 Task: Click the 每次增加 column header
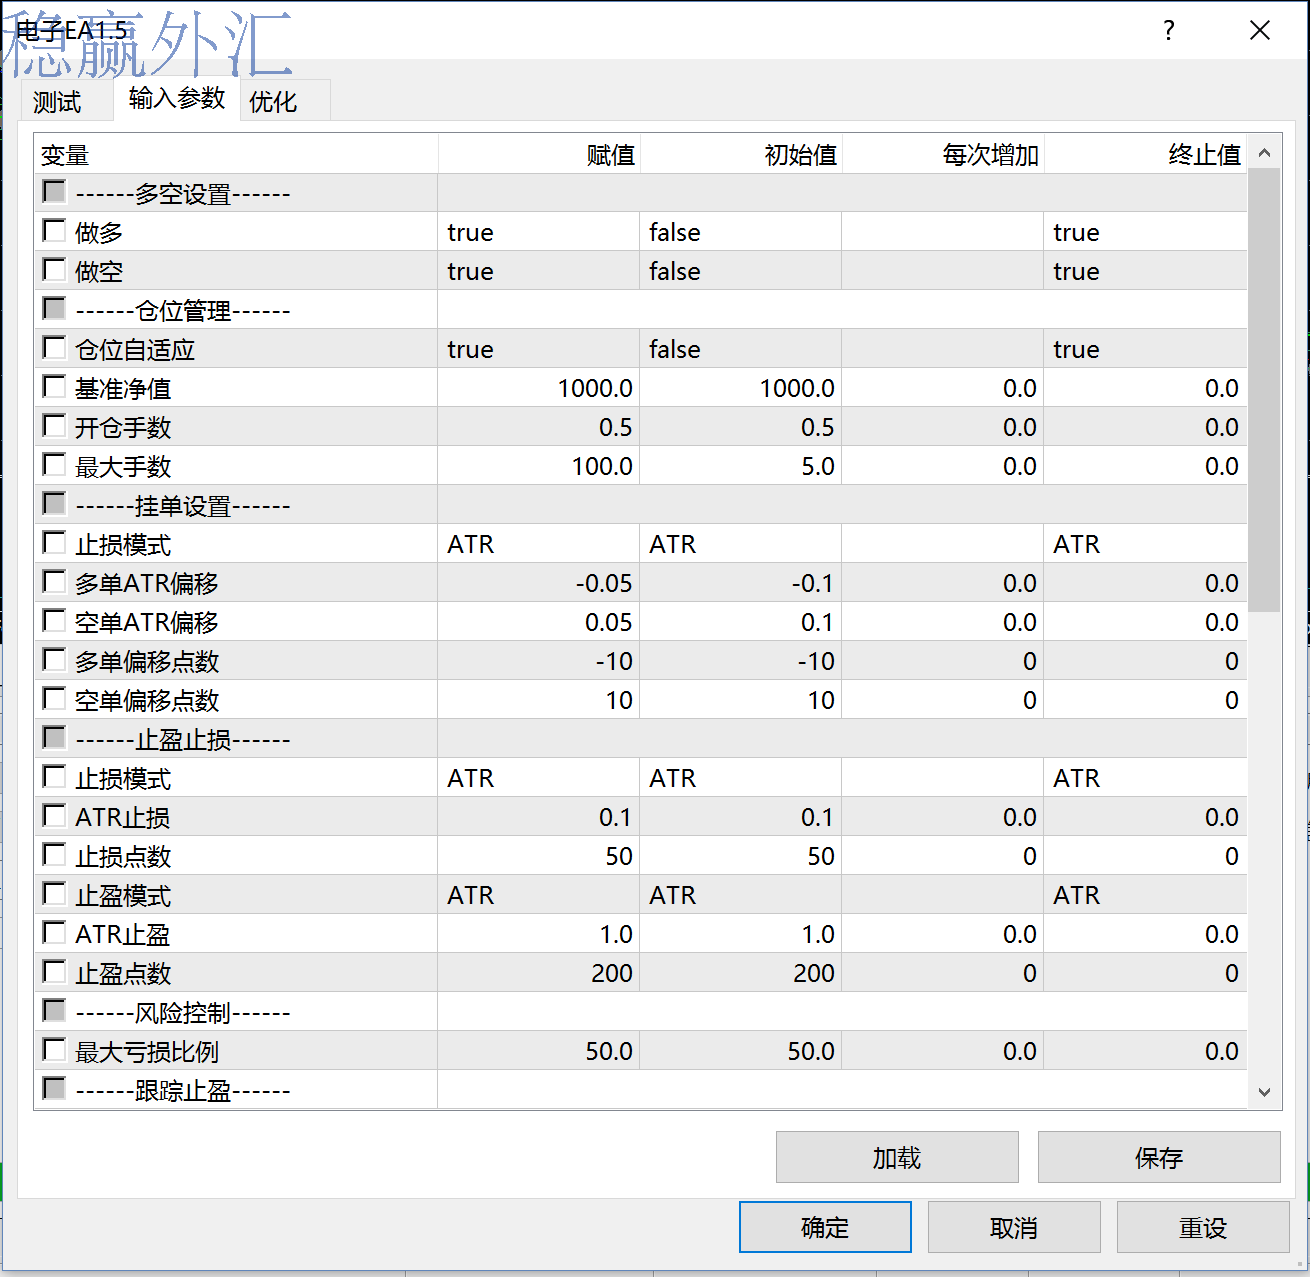pos(943,155)
